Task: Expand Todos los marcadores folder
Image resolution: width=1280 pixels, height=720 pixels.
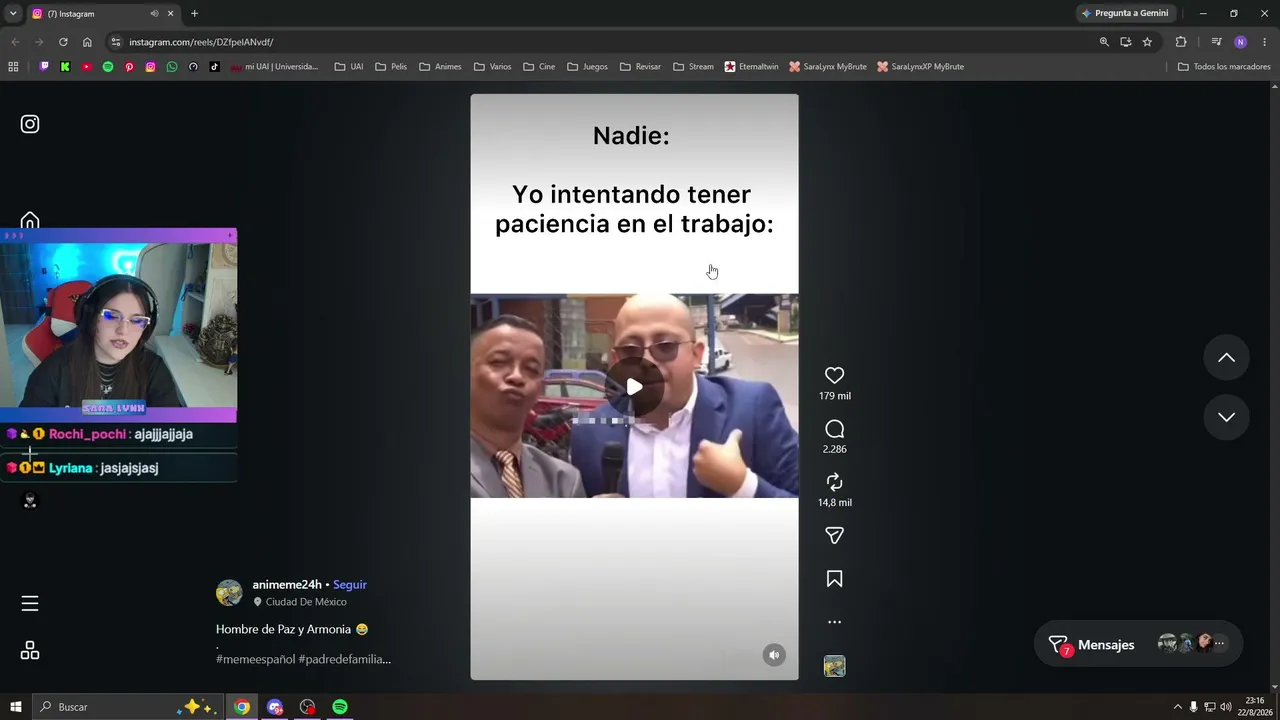Action: (x=1224, y=67)
